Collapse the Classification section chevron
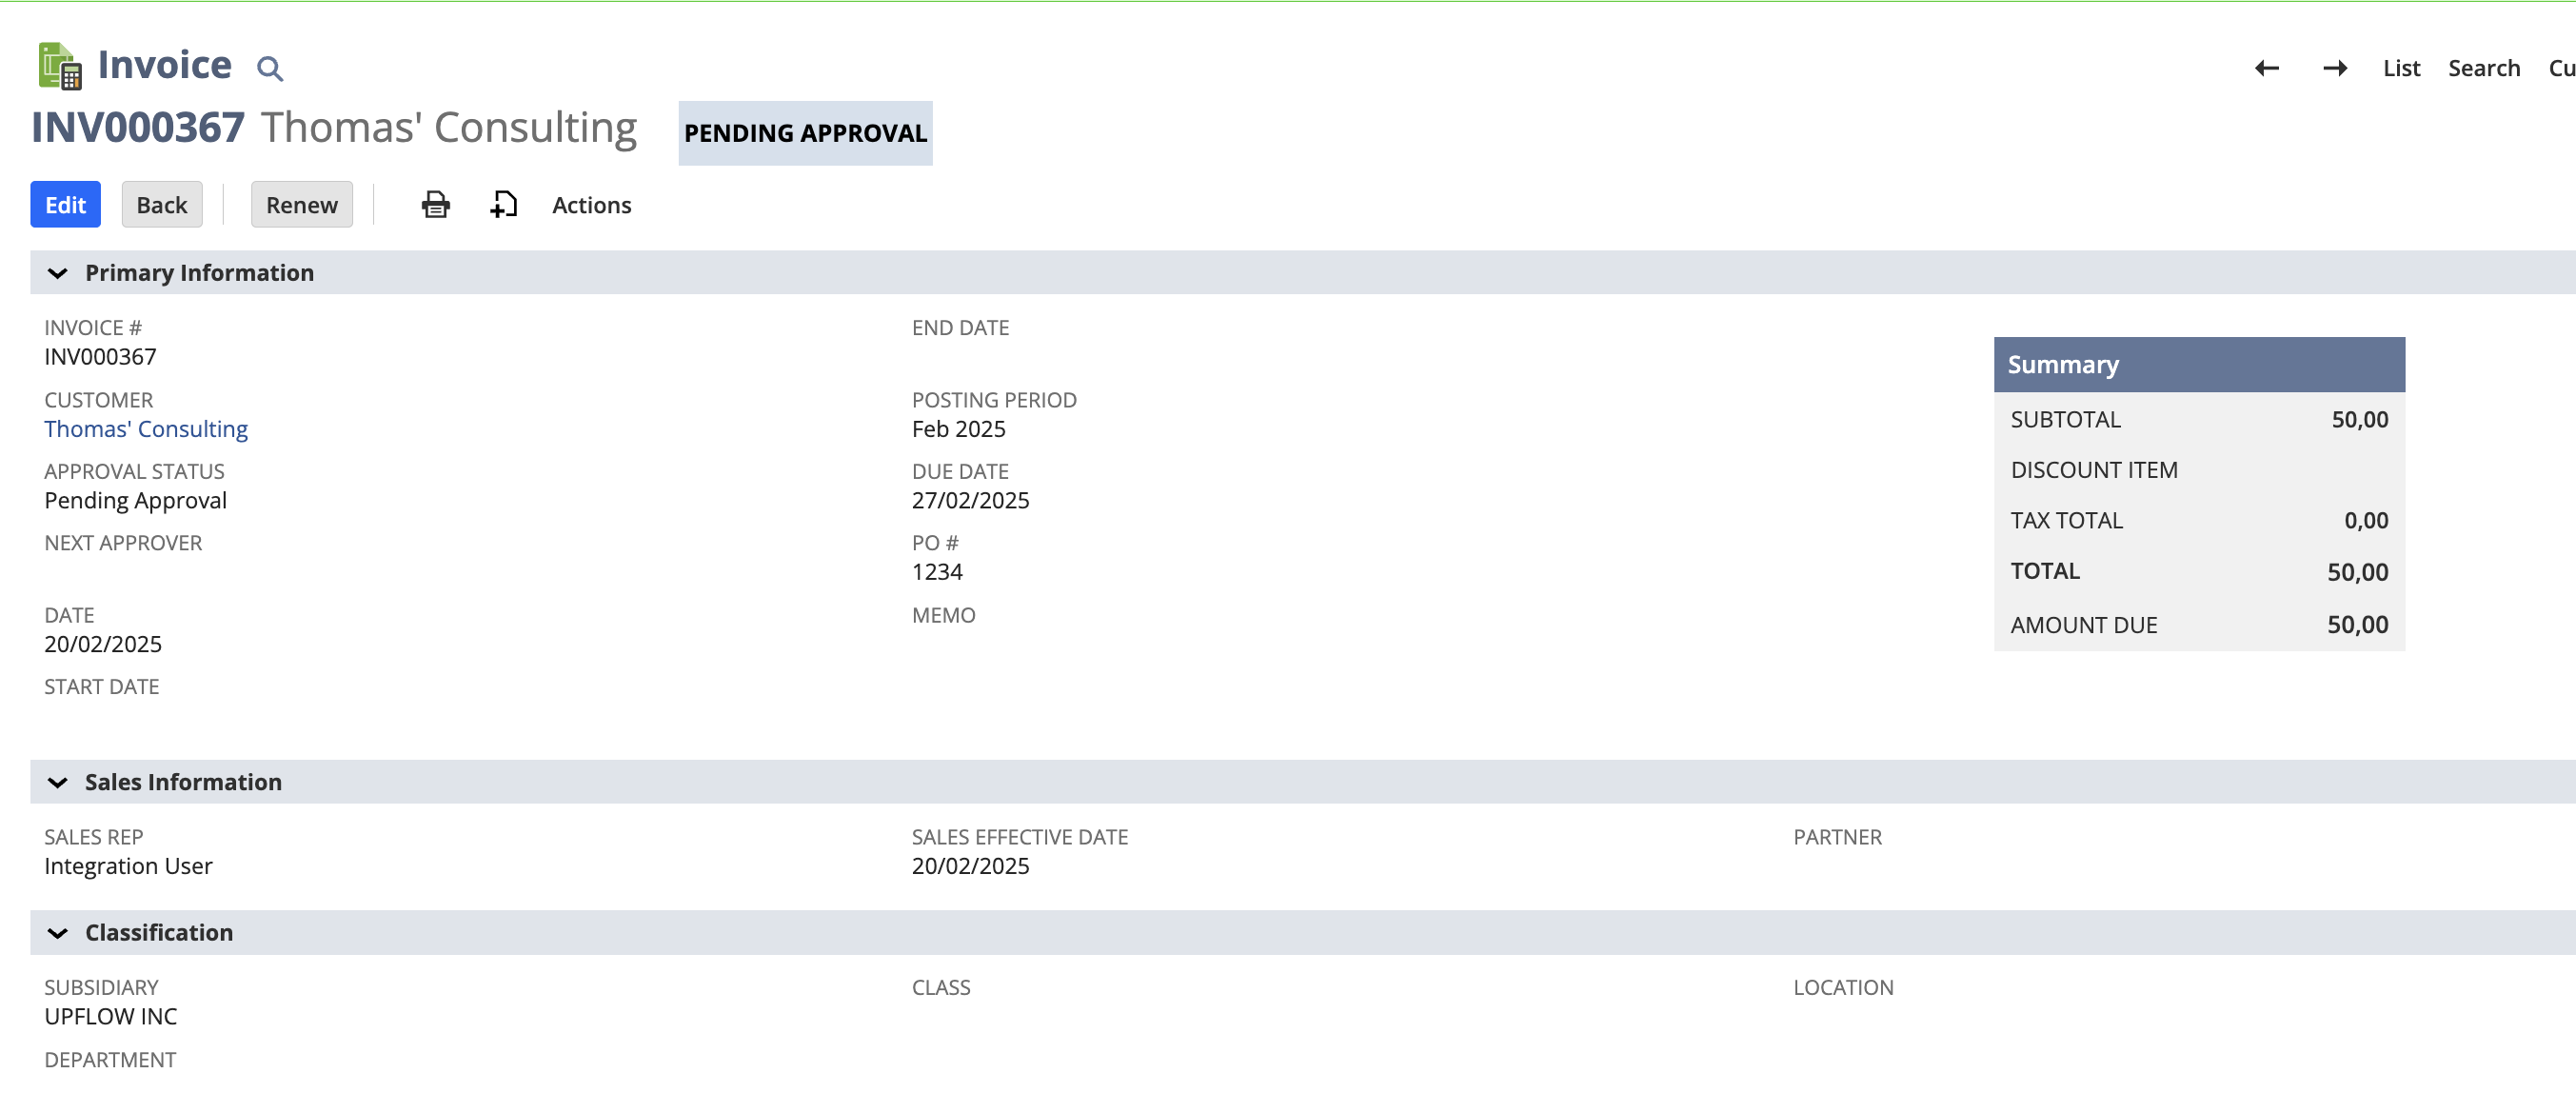The image size is (2576, 1093). (x=58, y=933)
